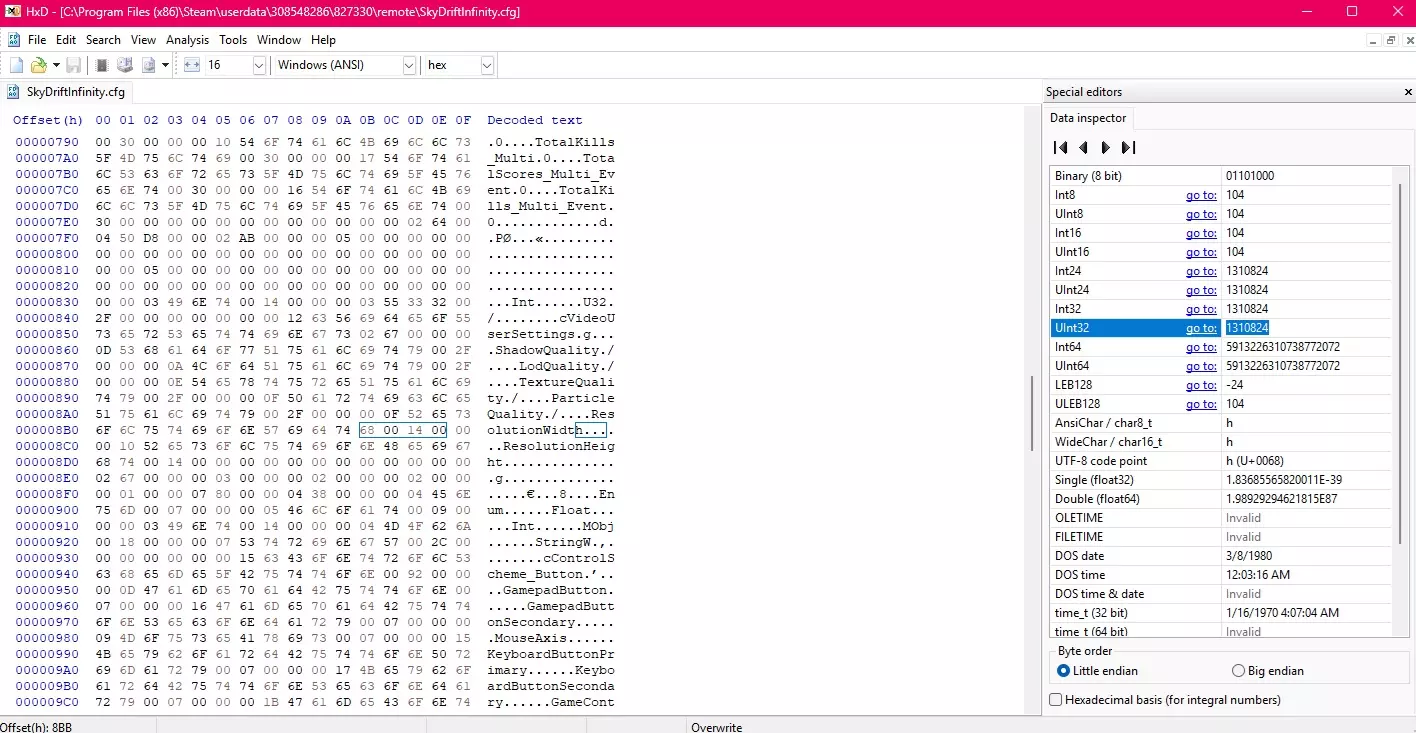Click the Open file folder icon
Image resolution: width=1416 pixels, height=733 pixels.
click(x=38, y=65)
